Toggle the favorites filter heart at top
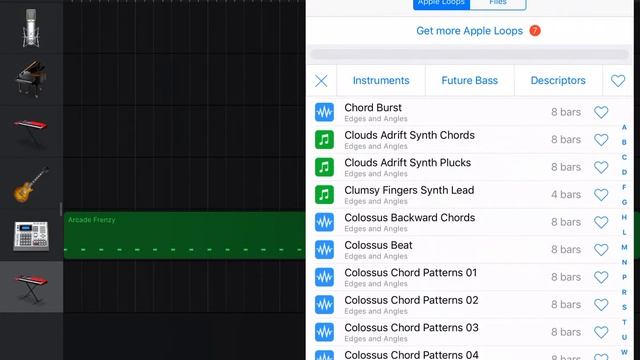The image size is (640, 360). tap(618, 81)
